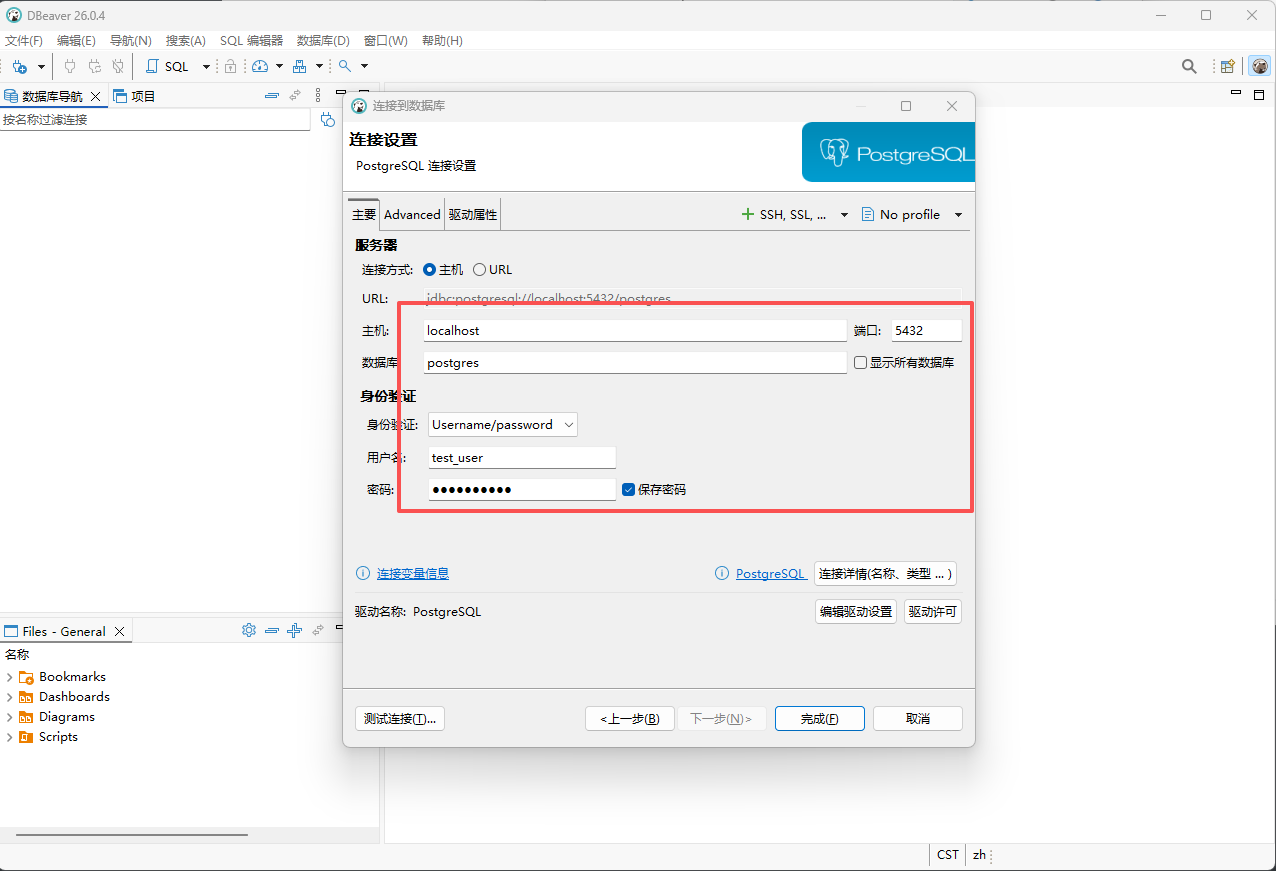Open the perspective icon with the star
This screenshot has width=1276, height=871.
point(1227,66)
